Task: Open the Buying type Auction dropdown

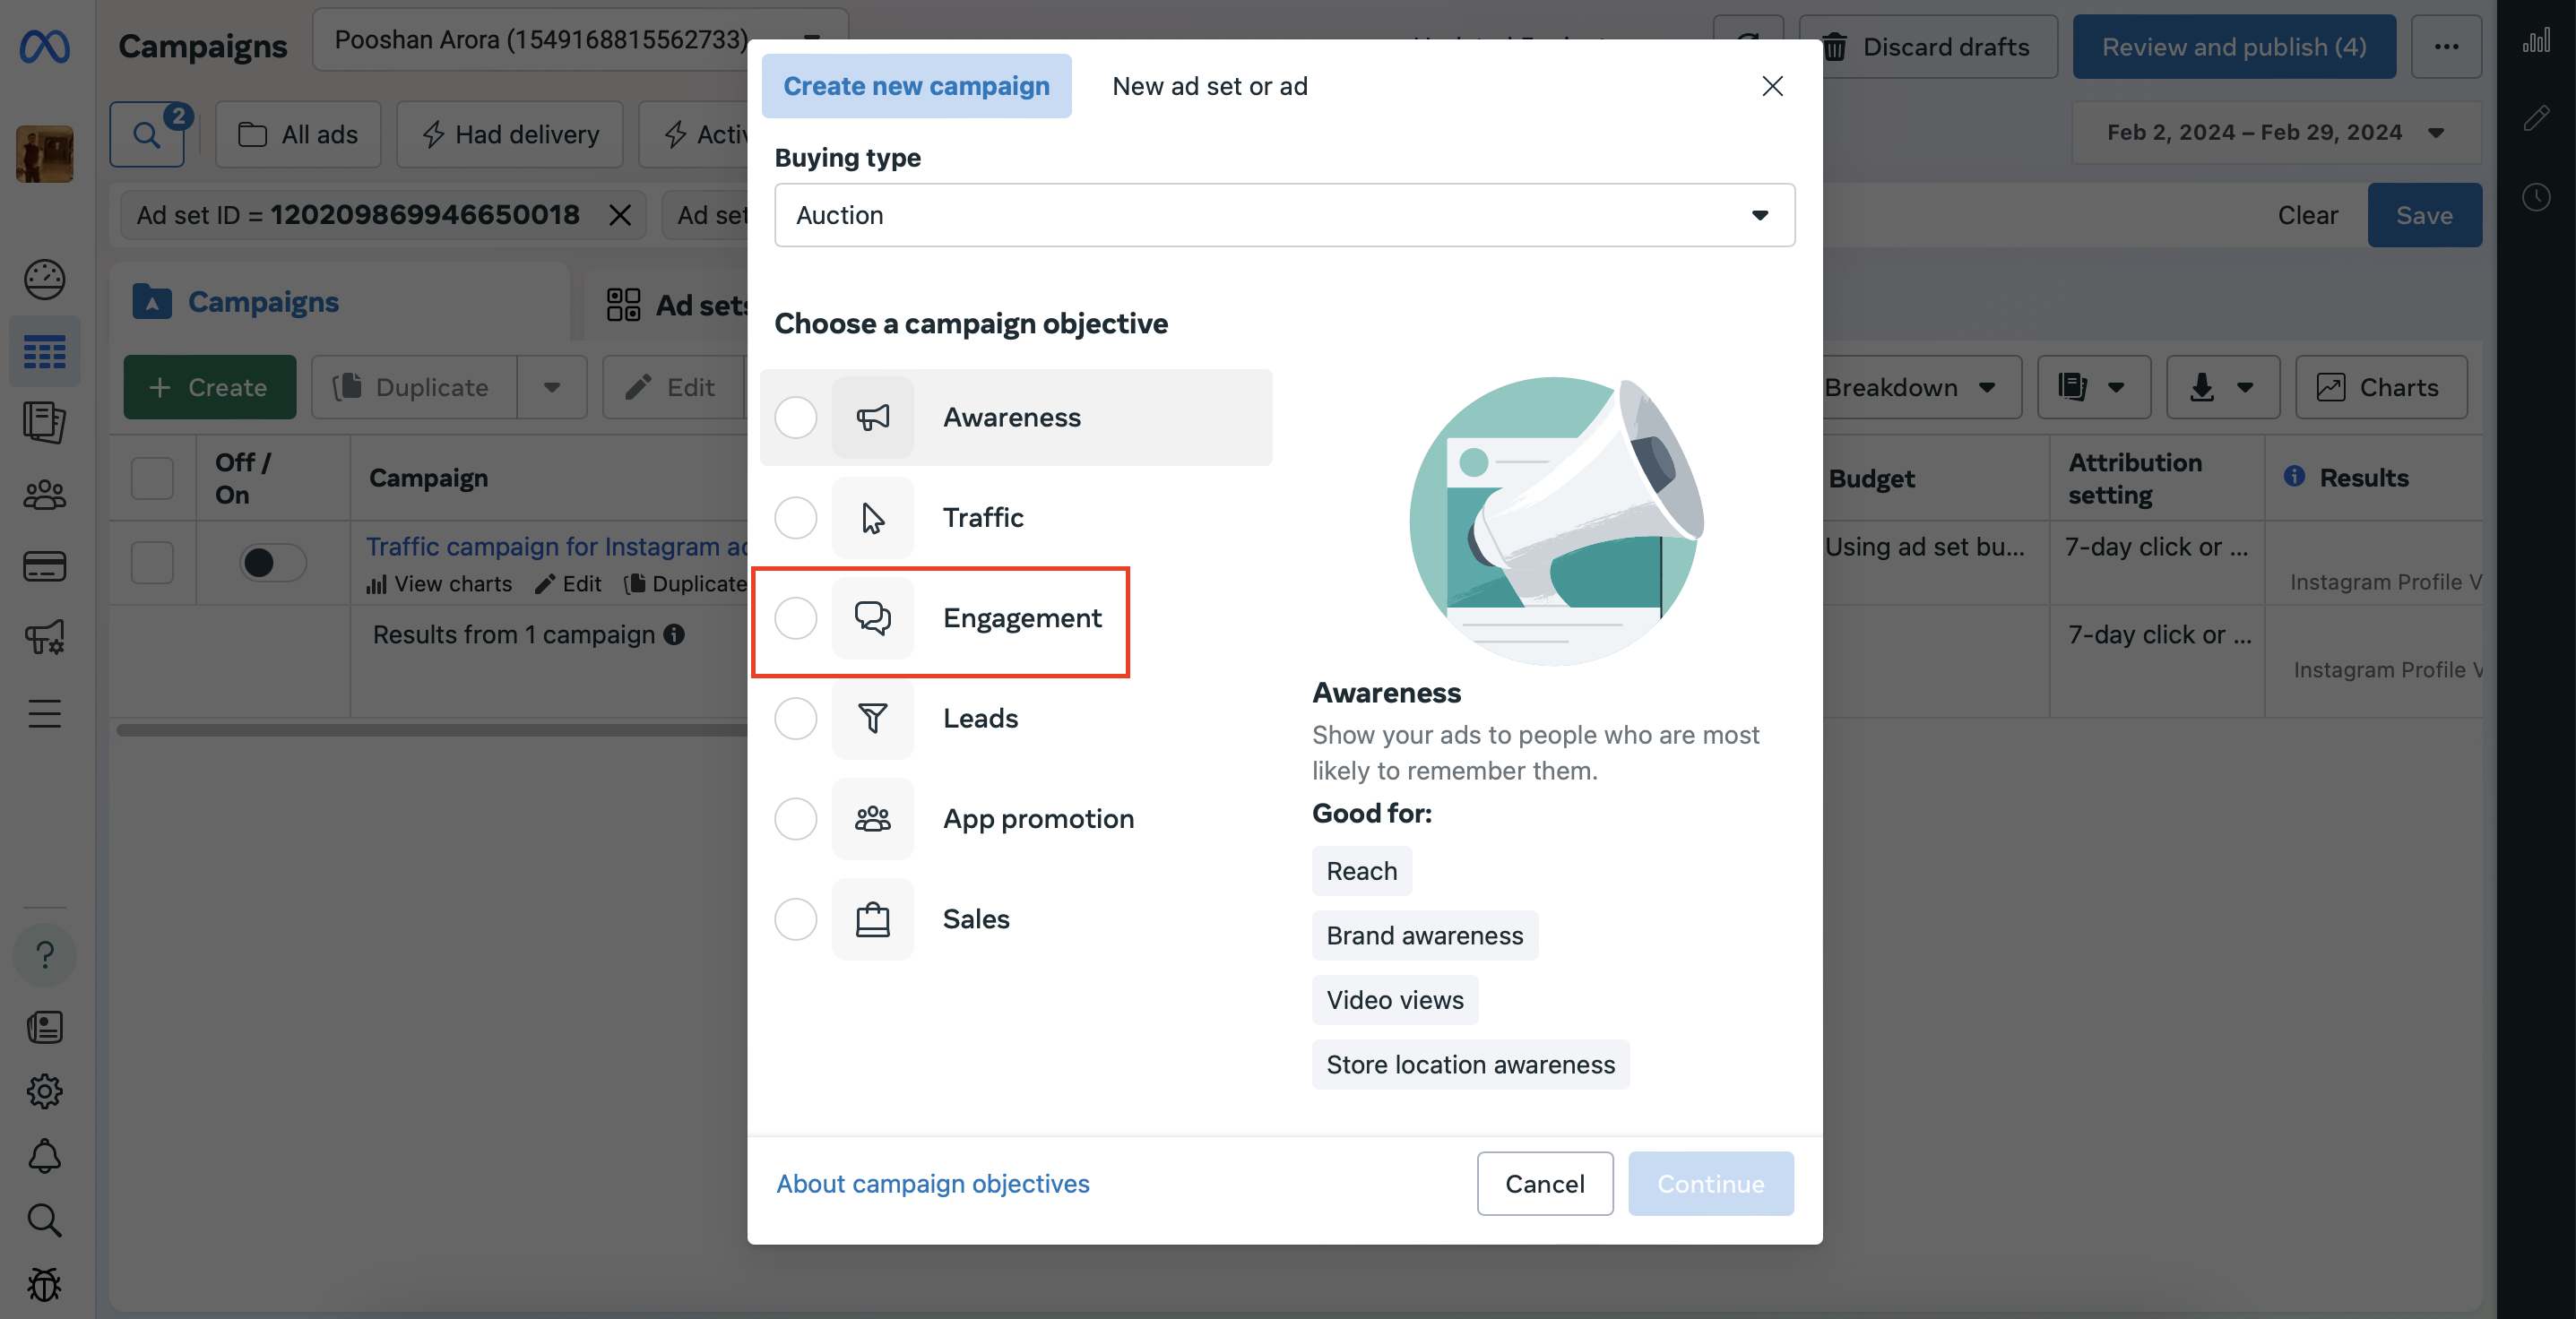Action: point(1284,215)
